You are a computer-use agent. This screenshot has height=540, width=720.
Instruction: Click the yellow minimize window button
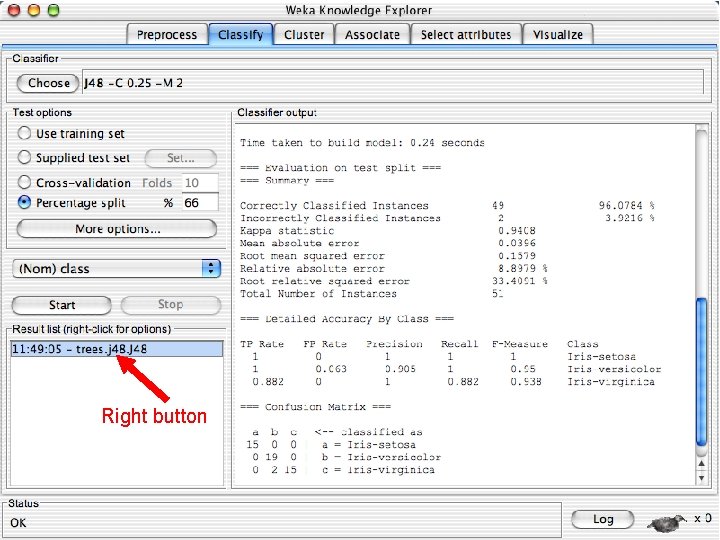coord(34,10)
